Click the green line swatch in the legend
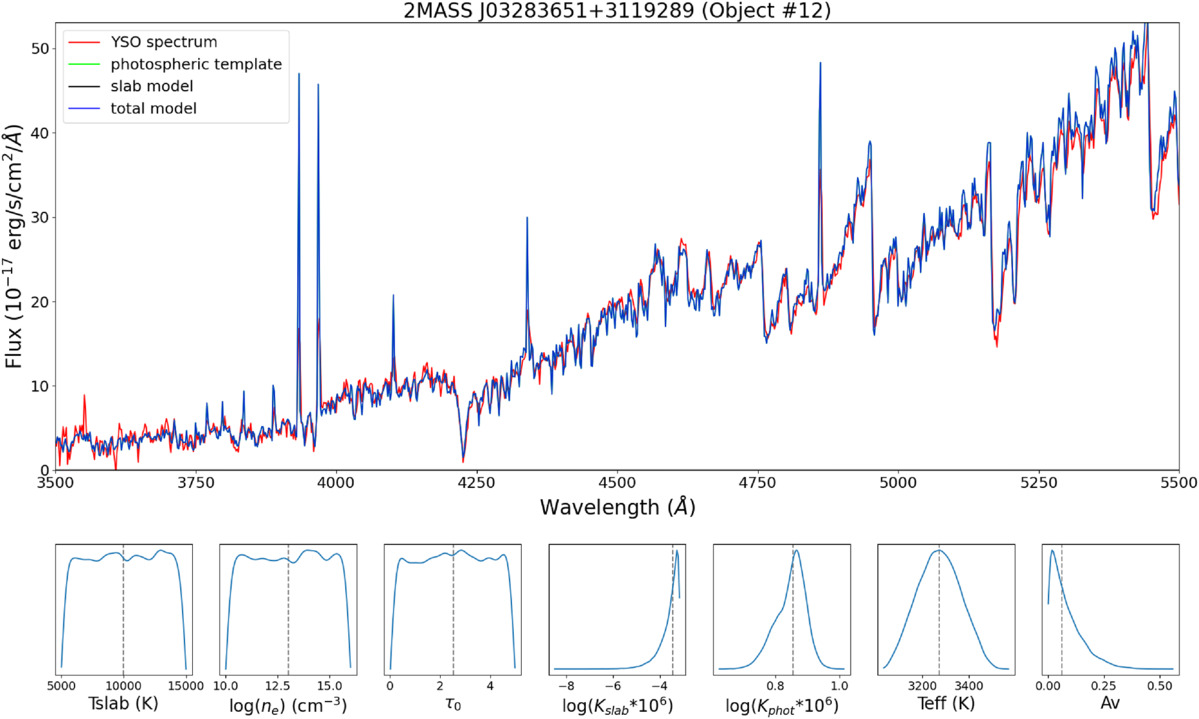1199x719 pixels. click(x=84, y=64)
